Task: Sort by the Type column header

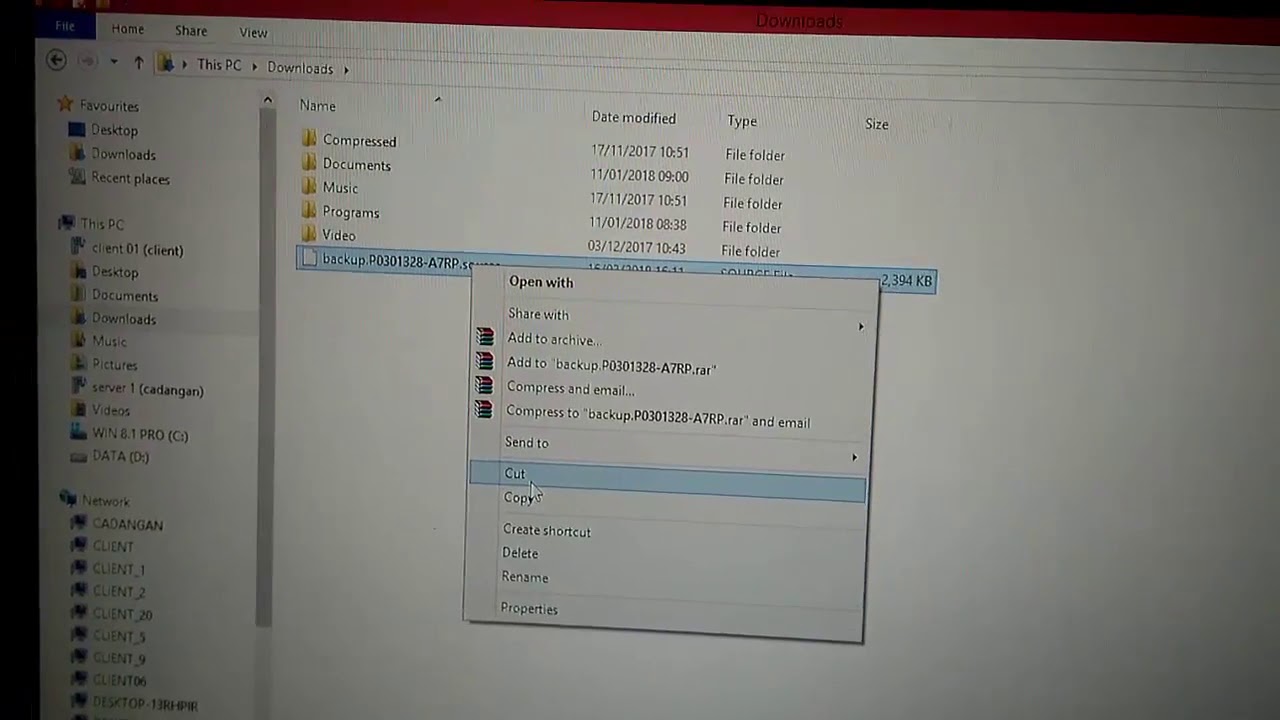Action: click(742, 121)
